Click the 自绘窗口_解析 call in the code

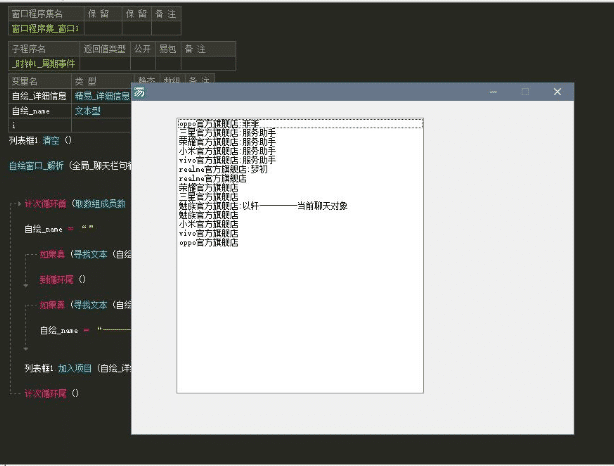tap(36, 166)
